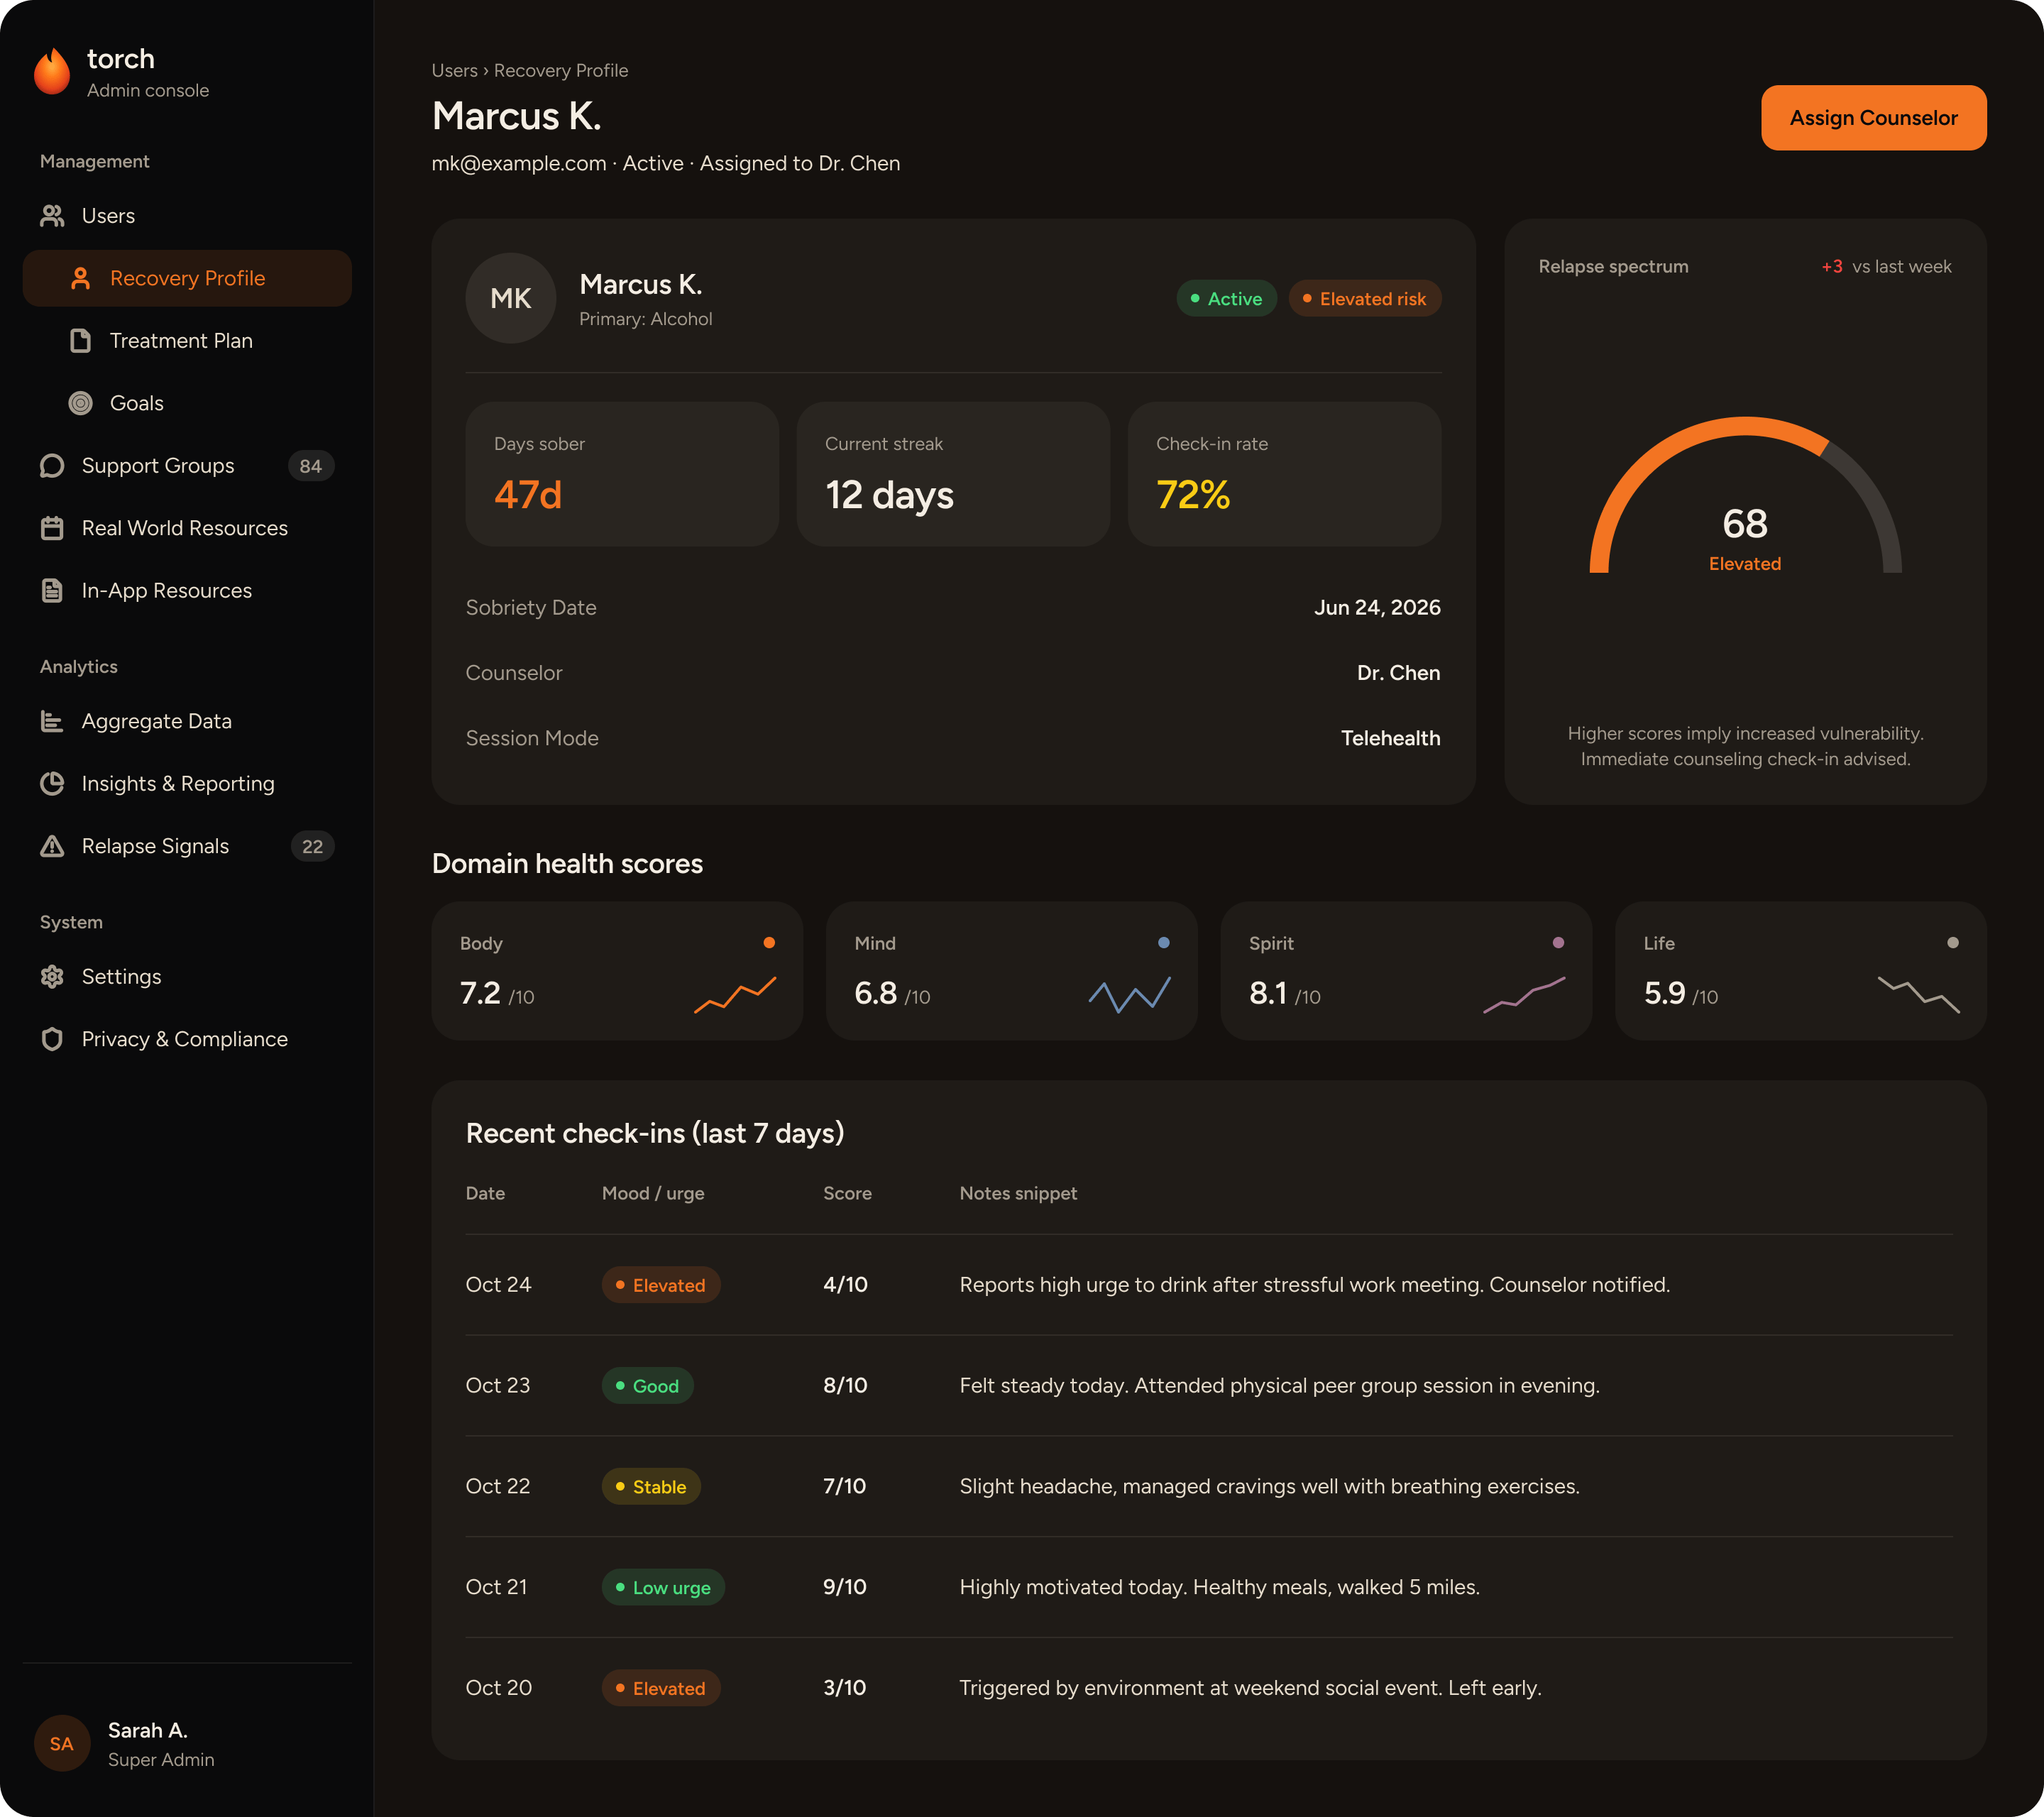Select the Low urge badge for Oct 21
2044x1817 pixels.
point(663,1588)
